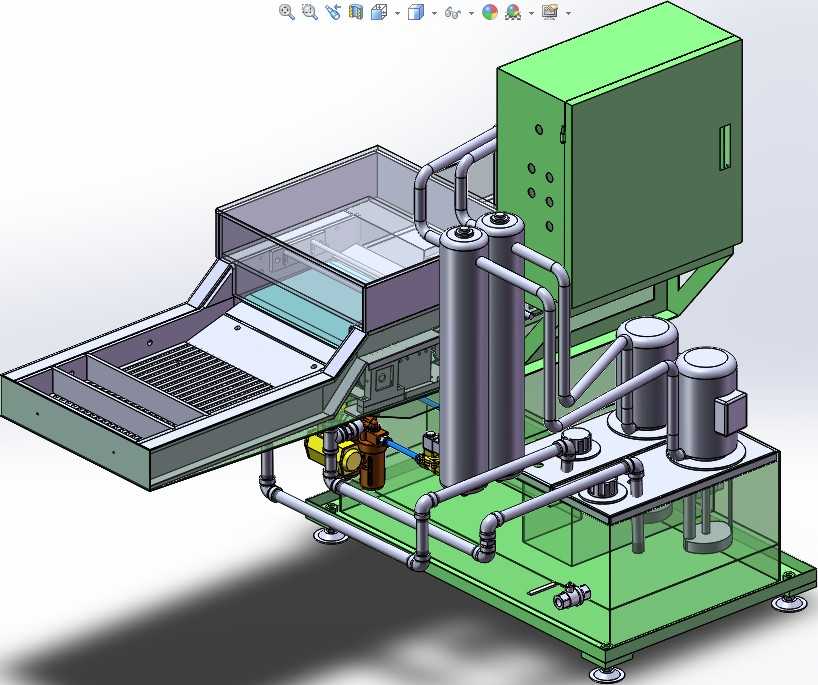Open the Hide/Show Items dropdown arrow
Screen dimensions: 818x685
pyautogui.click(x=471, y=13)
